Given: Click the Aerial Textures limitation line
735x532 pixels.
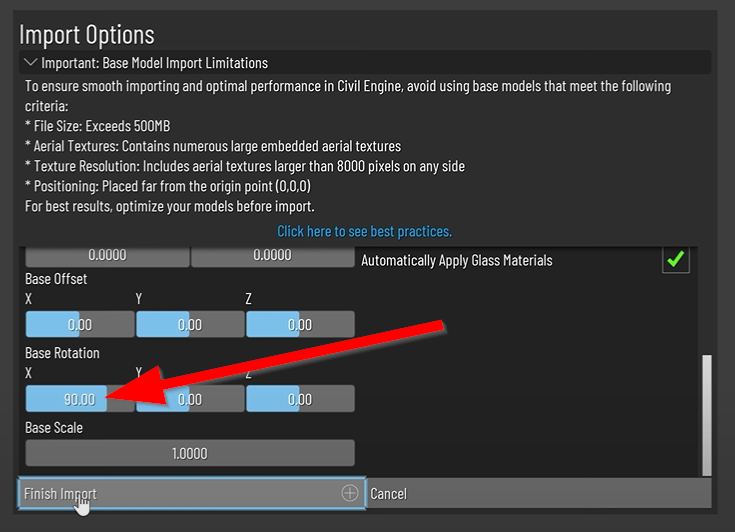Looking at the screenshot, I should point(213,146).
